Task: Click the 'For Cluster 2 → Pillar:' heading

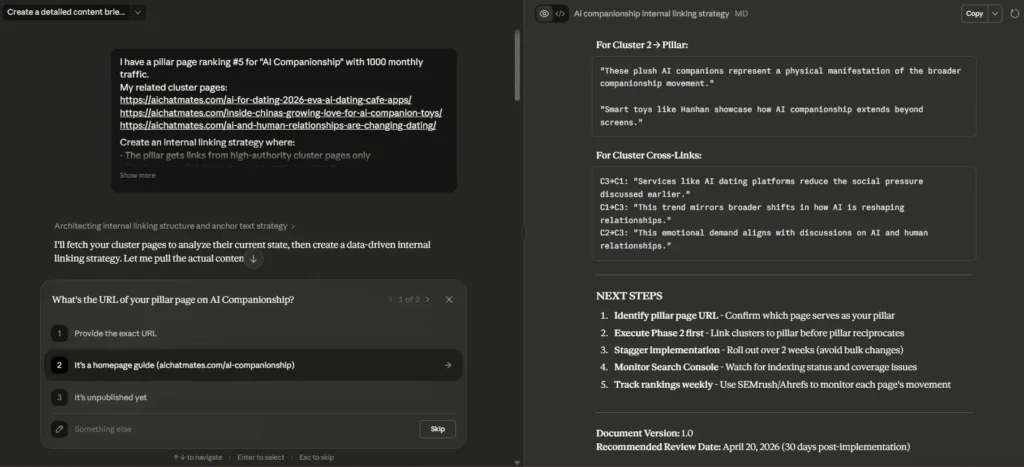Action: tap(642, 45)
